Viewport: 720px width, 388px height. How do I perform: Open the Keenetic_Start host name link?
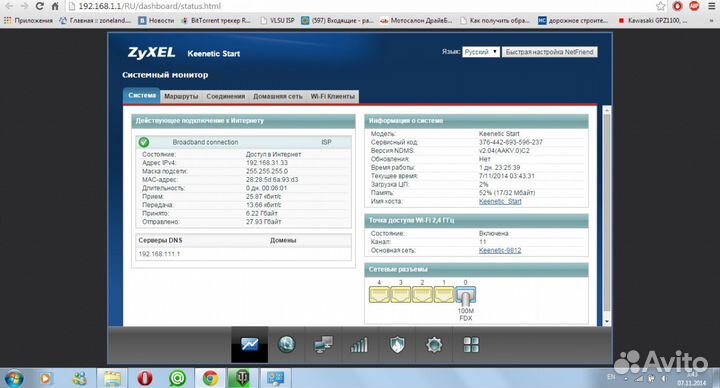(500, 201)
